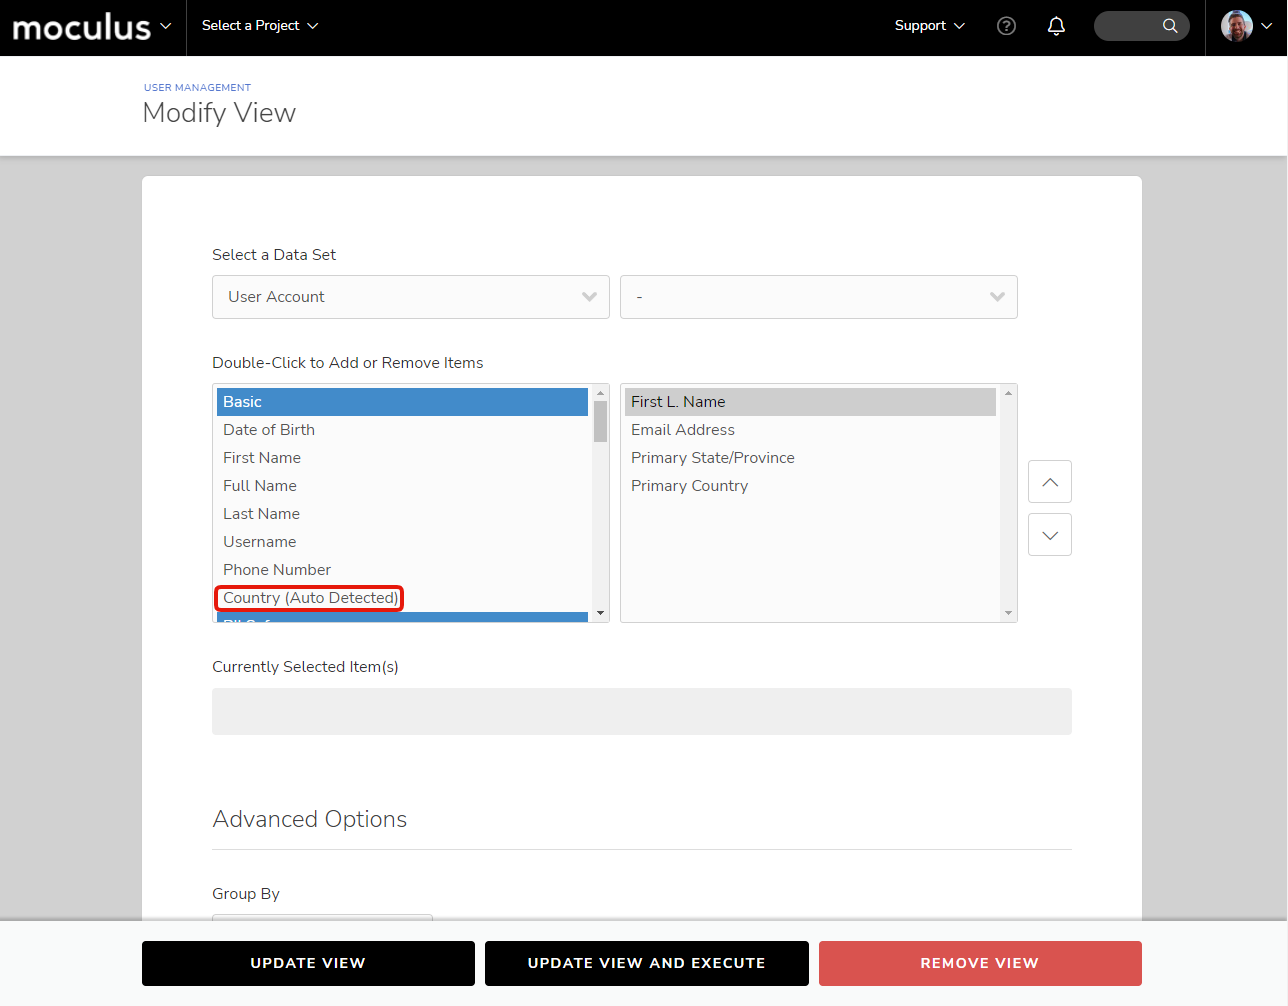Click the user avatar picture
1288x1006 pixels.
point(1237,26)
